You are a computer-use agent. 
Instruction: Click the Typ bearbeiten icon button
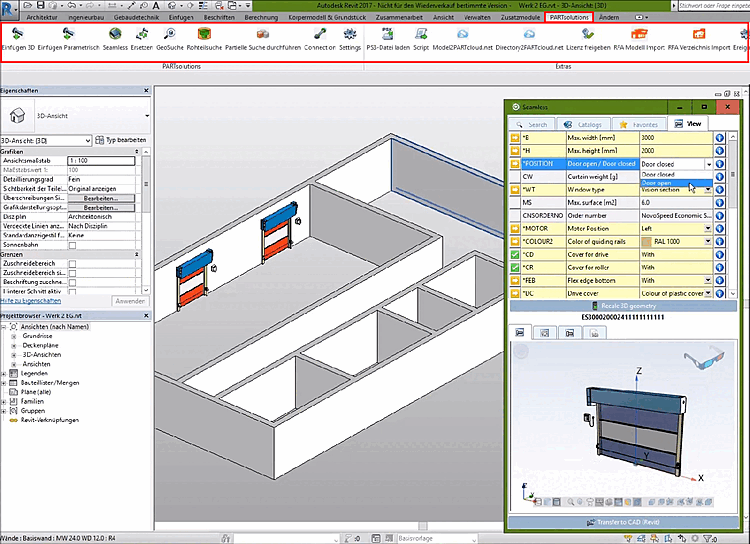(99, 140)
